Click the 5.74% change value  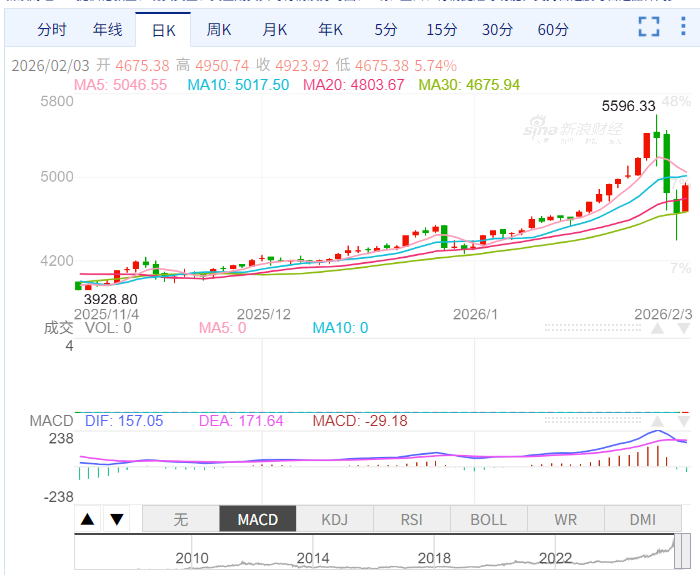point(436,66)
